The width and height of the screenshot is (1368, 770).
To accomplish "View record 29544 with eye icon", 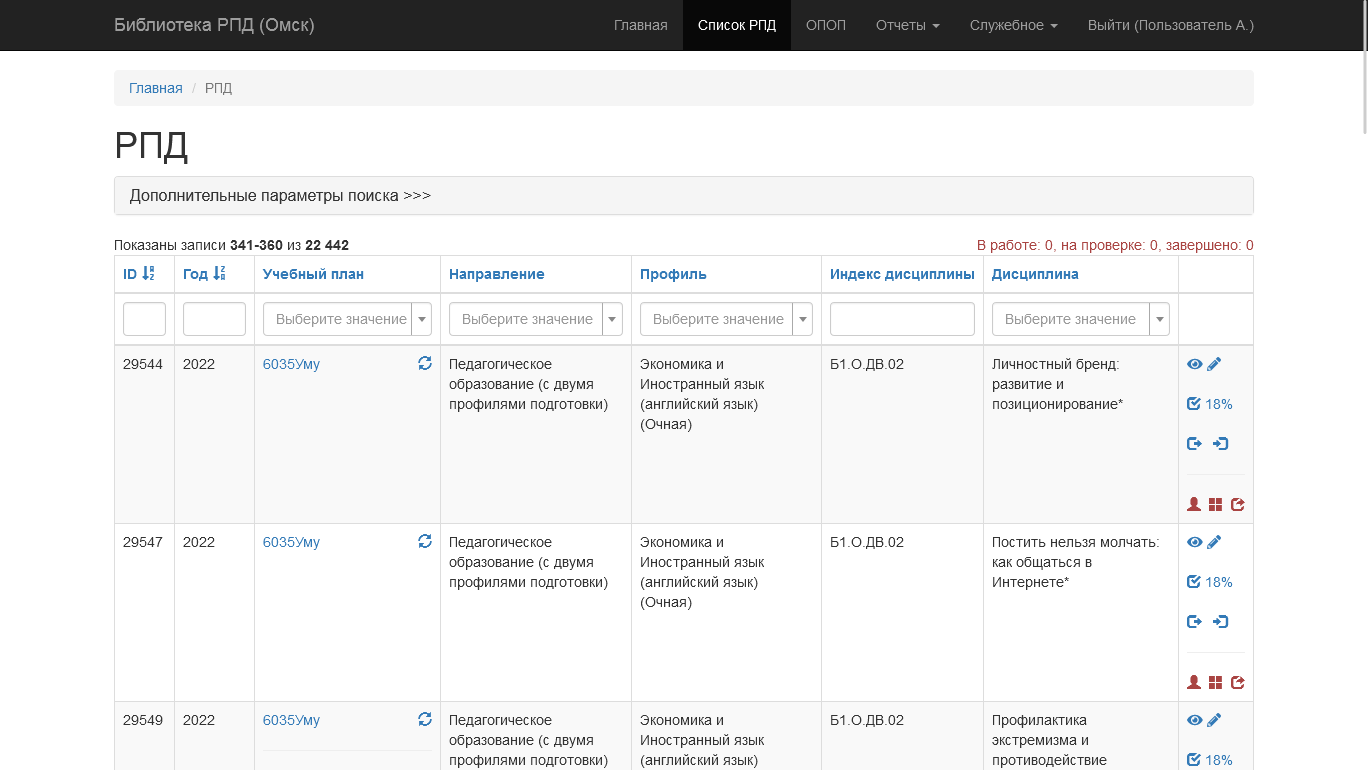I will point(1194,364).
